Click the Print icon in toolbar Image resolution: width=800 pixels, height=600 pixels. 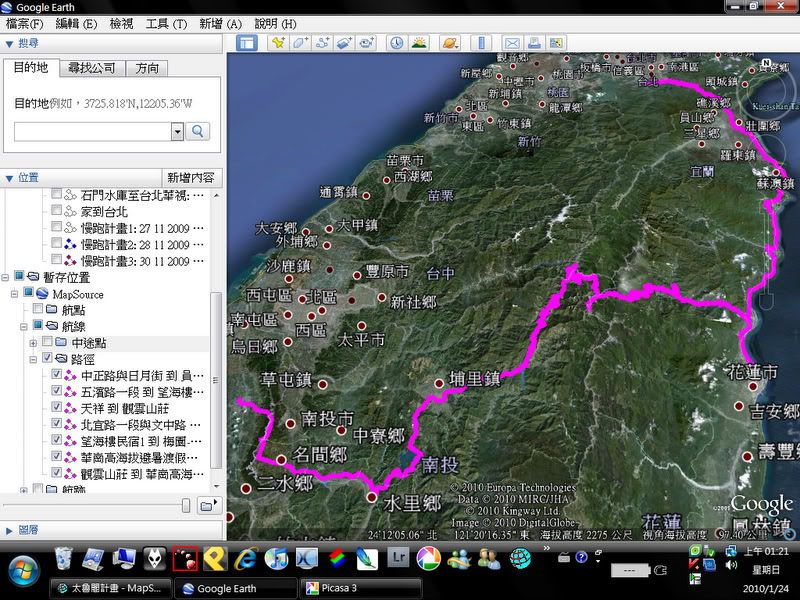click(535, 43)
